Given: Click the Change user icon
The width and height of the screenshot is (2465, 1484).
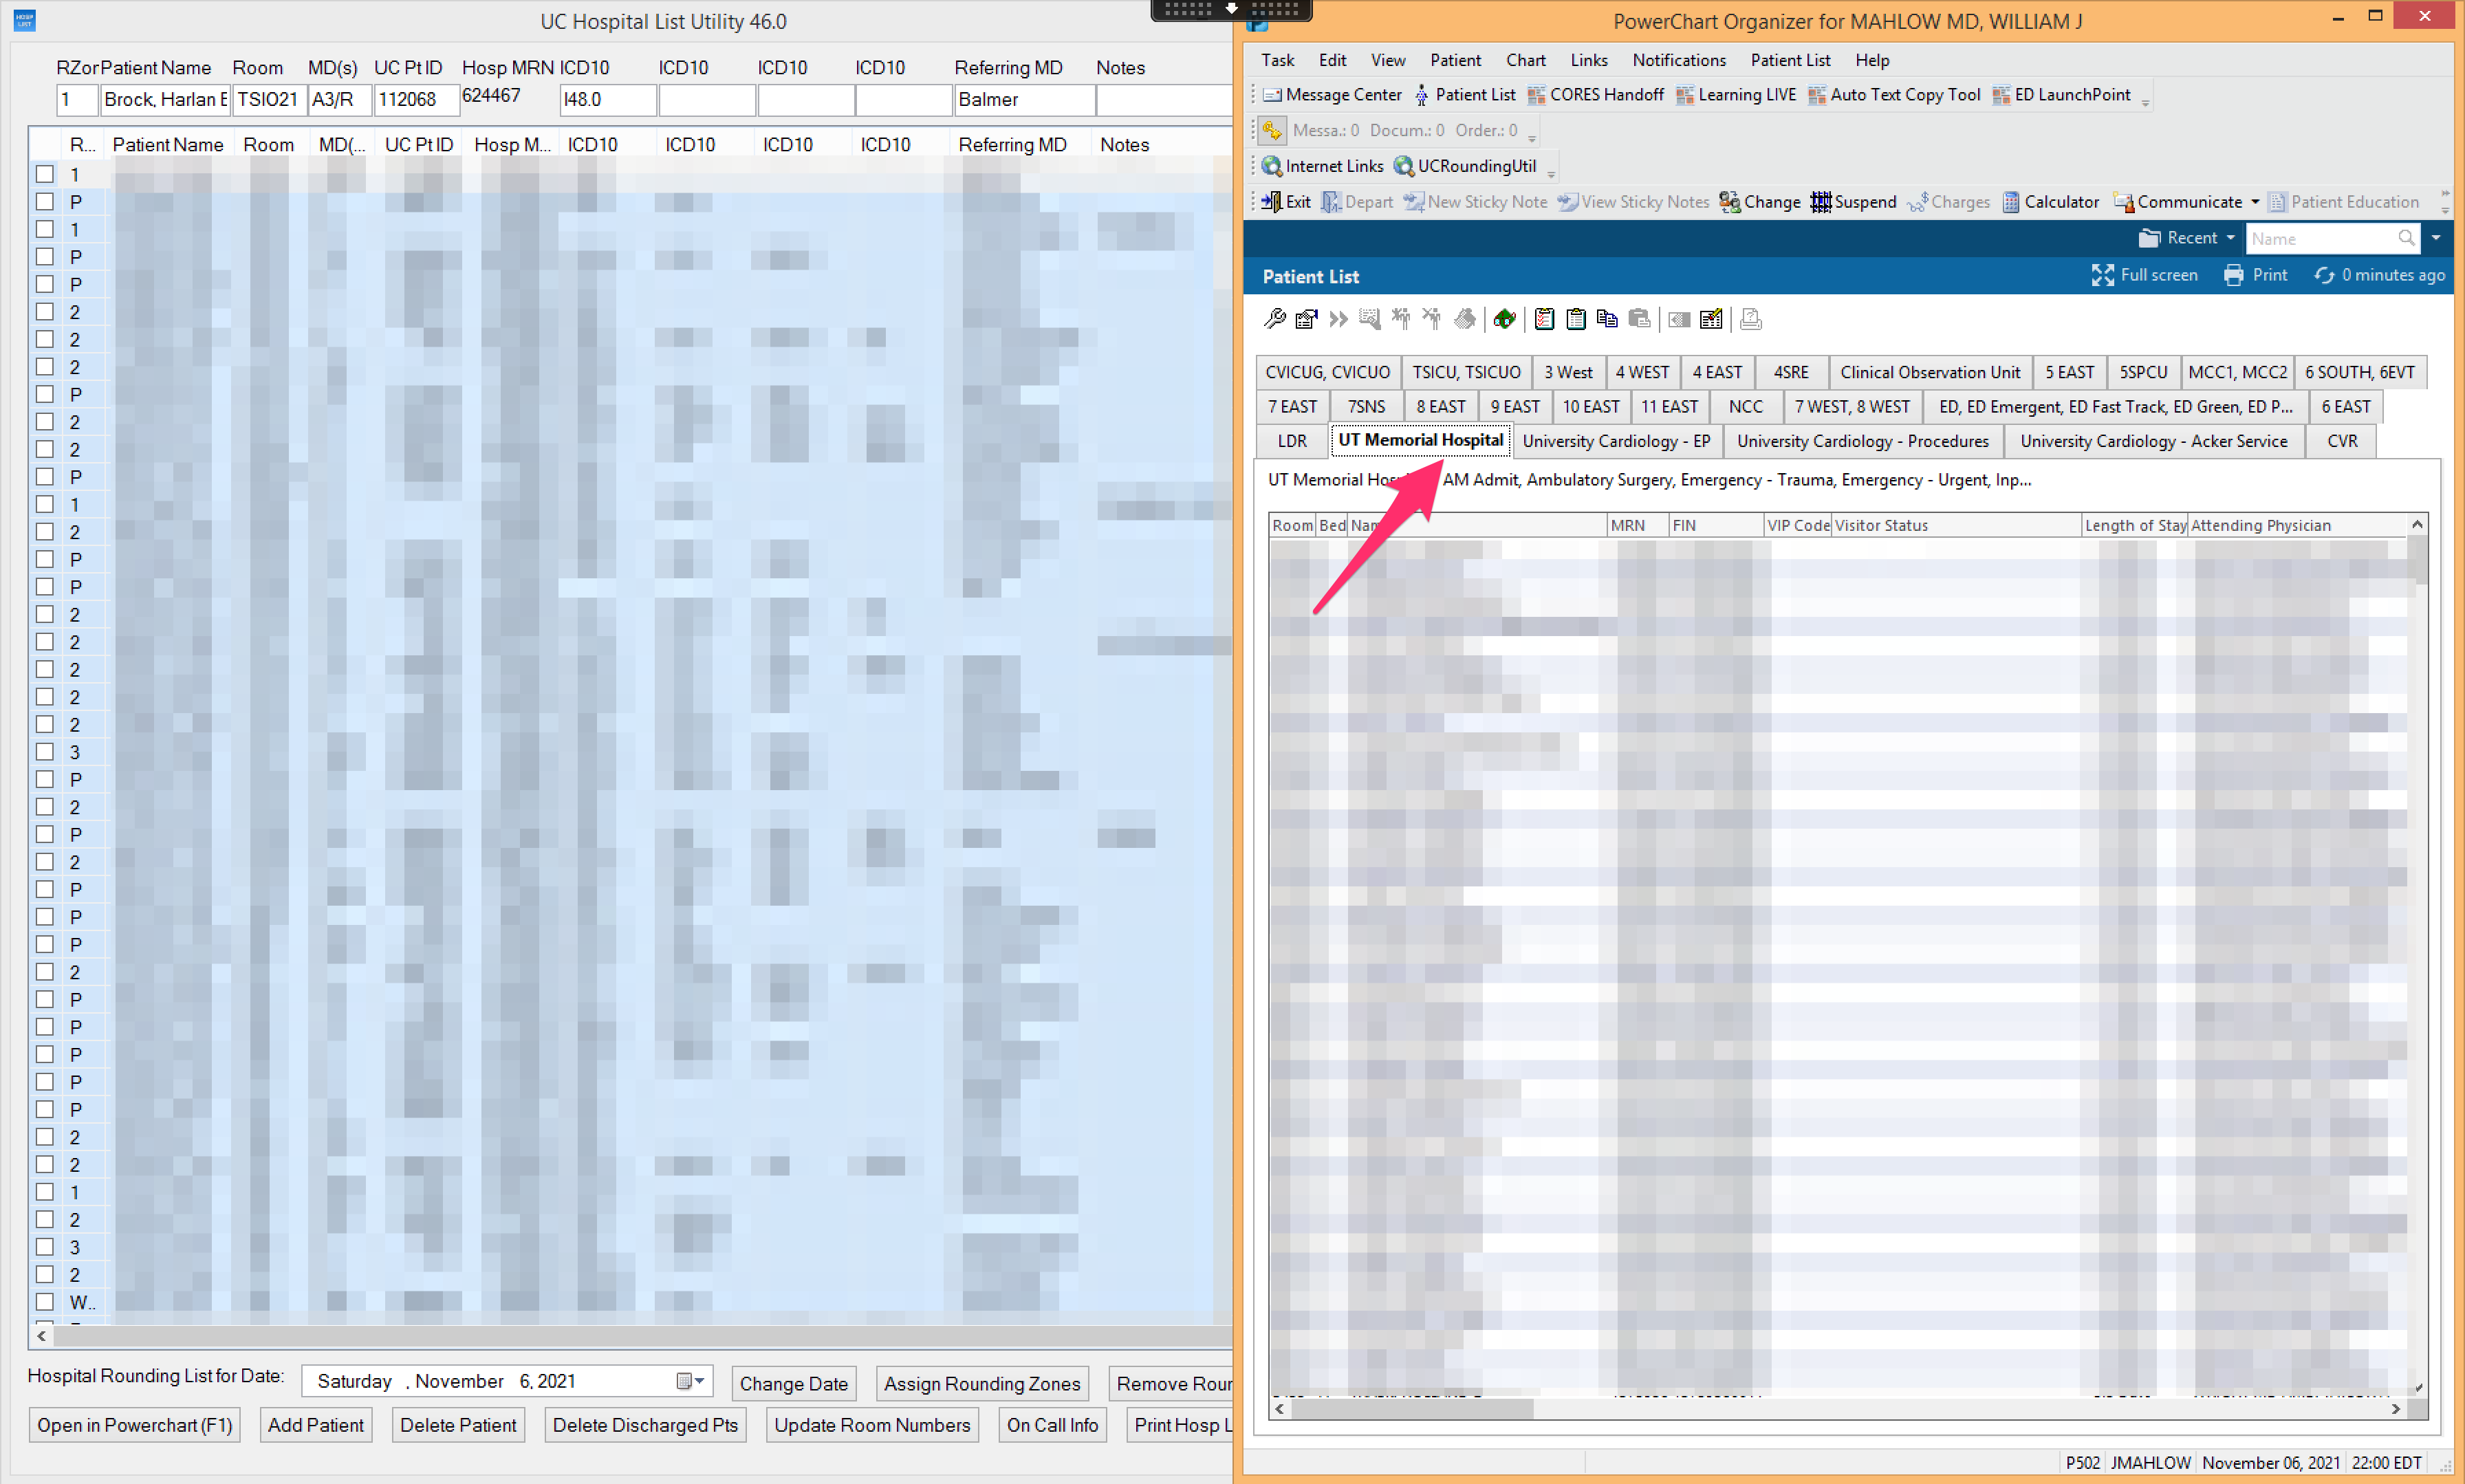Looking at the screenshot, I should click(1729, 202).
